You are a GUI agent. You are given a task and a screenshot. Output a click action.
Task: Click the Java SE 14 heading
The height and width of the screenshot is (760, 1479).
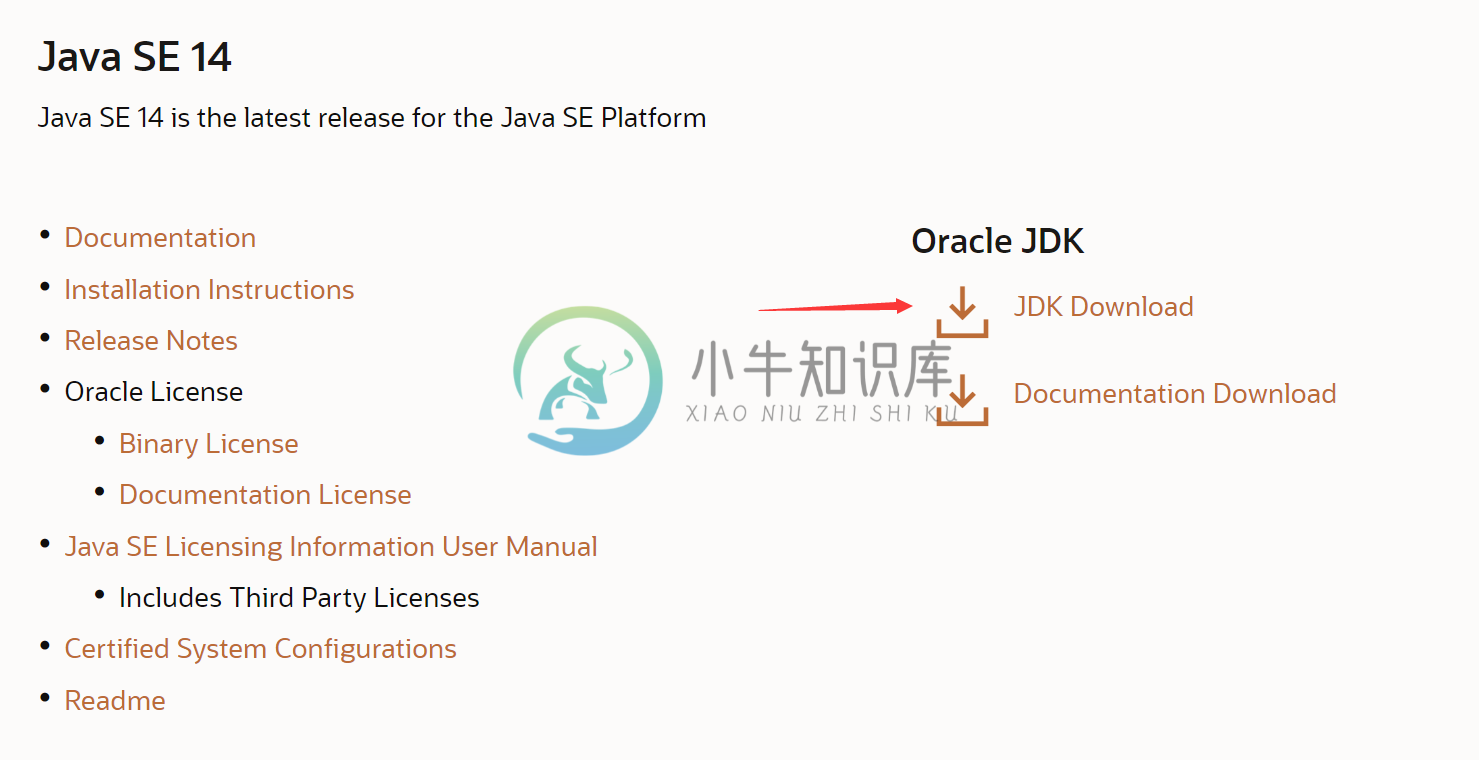point(135,56)
